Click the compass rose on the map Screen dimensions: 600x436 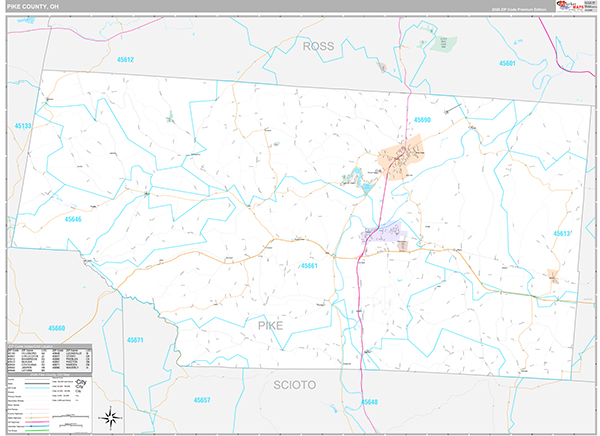[x=111, y=418]
